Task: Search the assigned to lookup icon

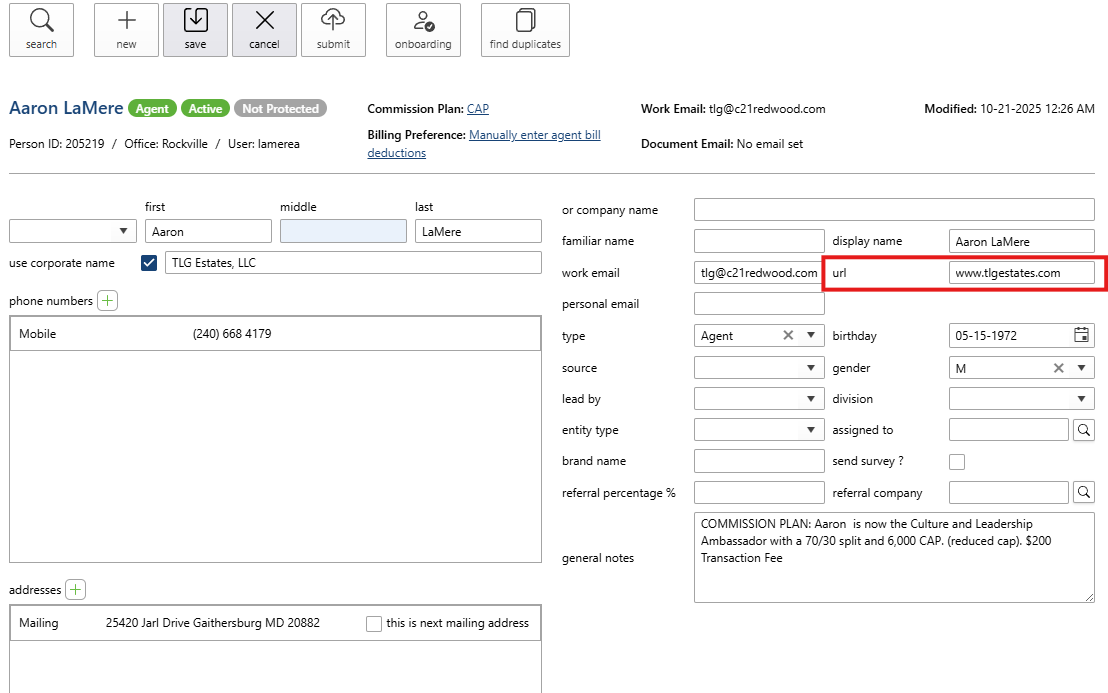Action: [x=1083, y=430]
